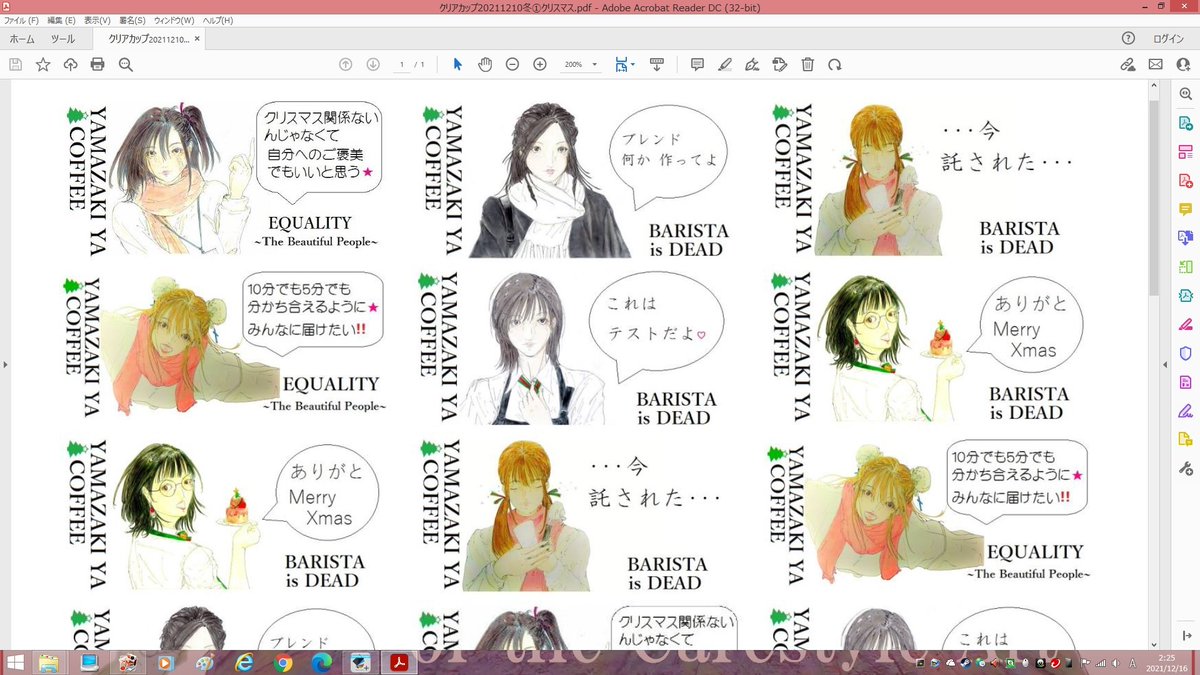The height and width of the screenshot is (675, 1200).
Task: Activate the hand pan tool
Action: (485, 64)
